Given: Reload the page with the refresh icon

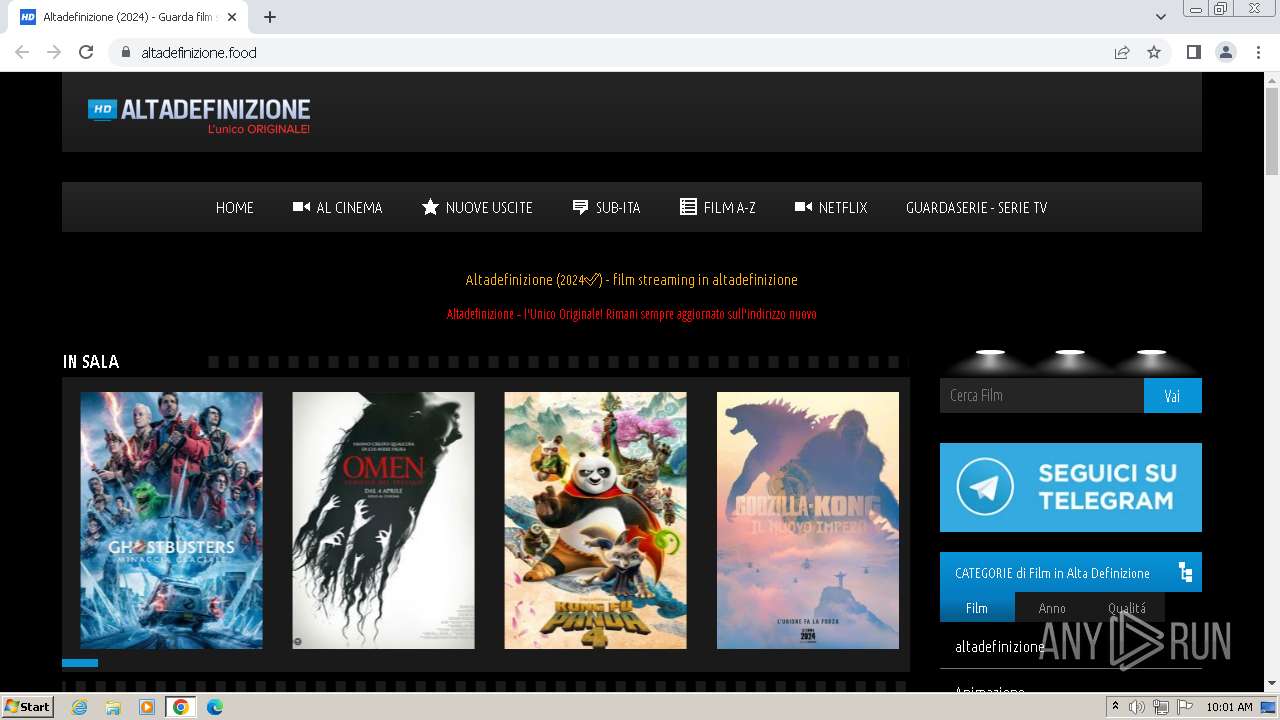Looking at the screenshot, I should point(86,52).
